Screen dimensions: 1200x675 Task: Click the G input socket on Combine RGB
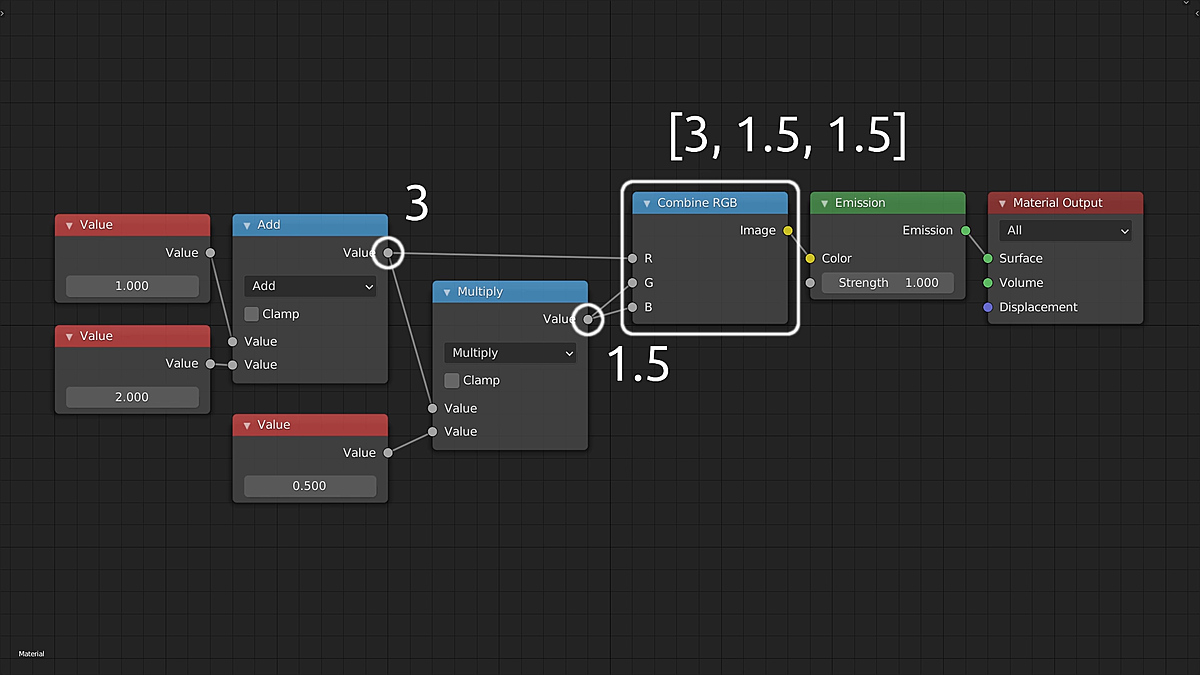[x=632, y=283]
